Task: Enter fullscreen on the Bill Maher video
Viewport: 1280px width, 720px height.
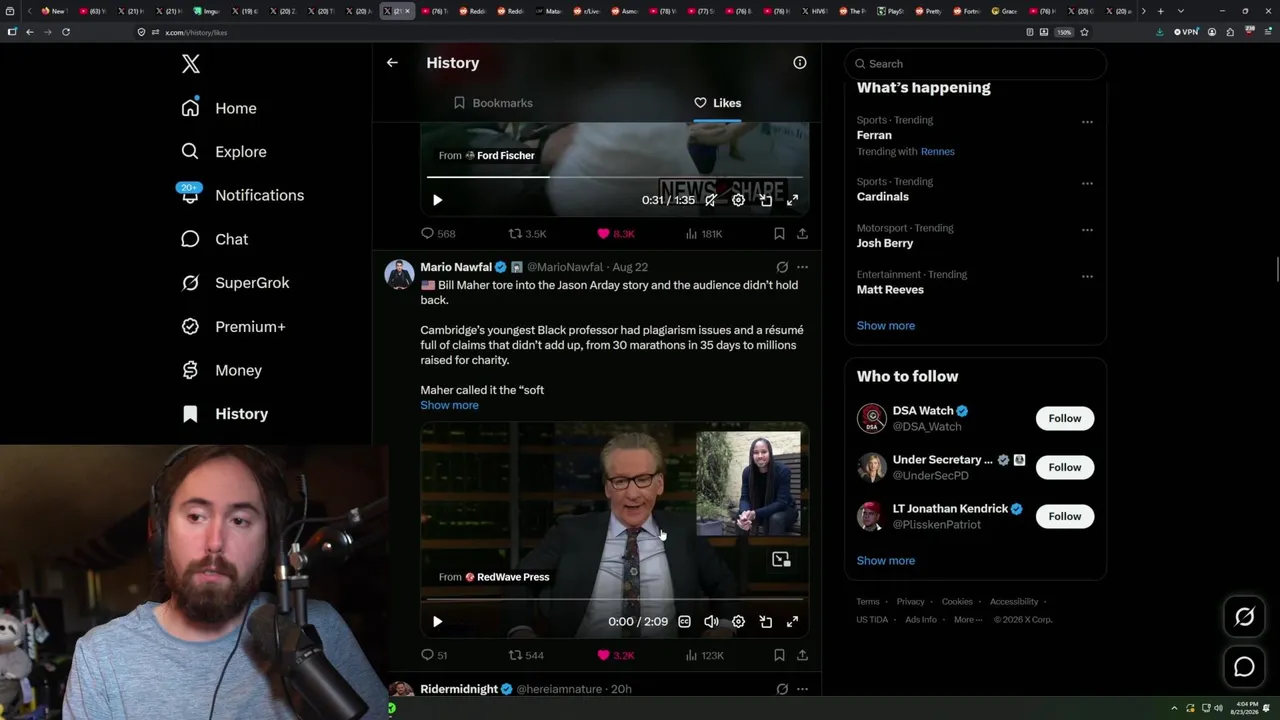Action: (x=792, y=622)
